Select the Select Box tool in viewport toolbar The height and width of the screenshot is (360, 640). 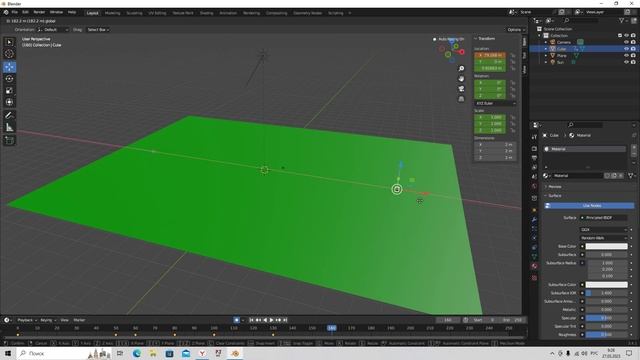(x=9, y=42)
